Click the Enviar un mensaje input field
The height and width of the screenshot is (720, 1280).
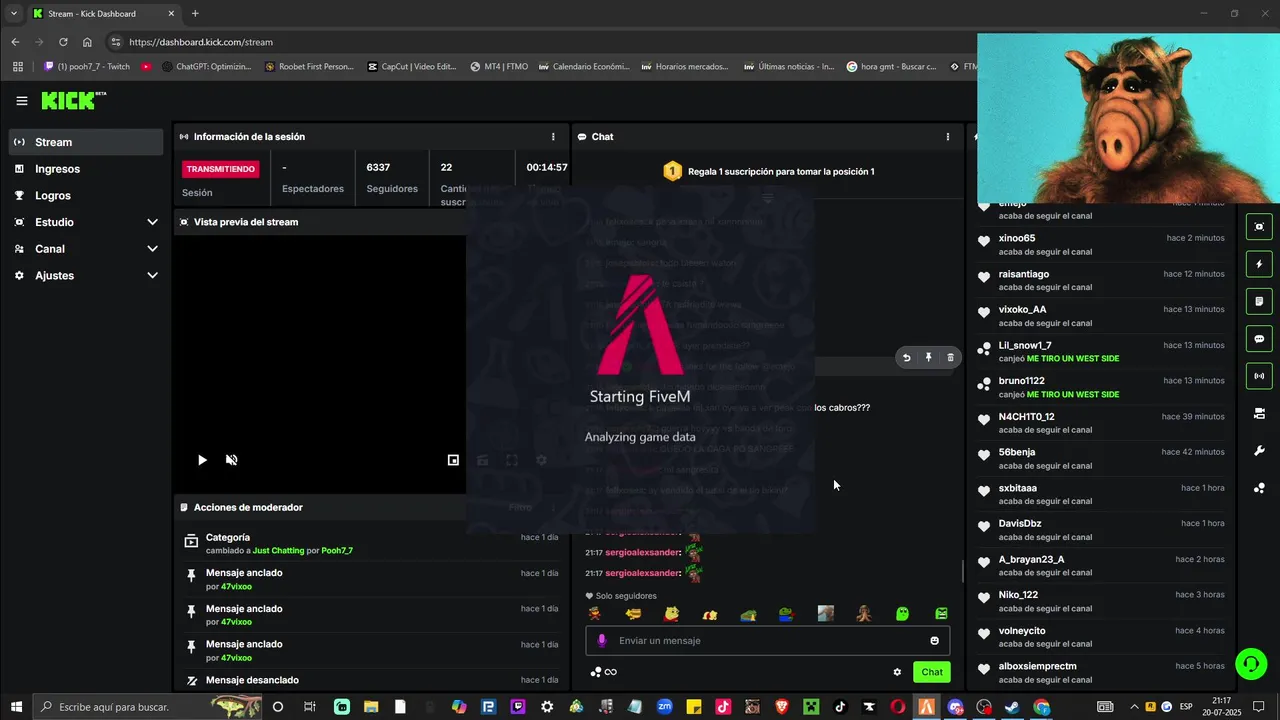click(x=767, y=641)
